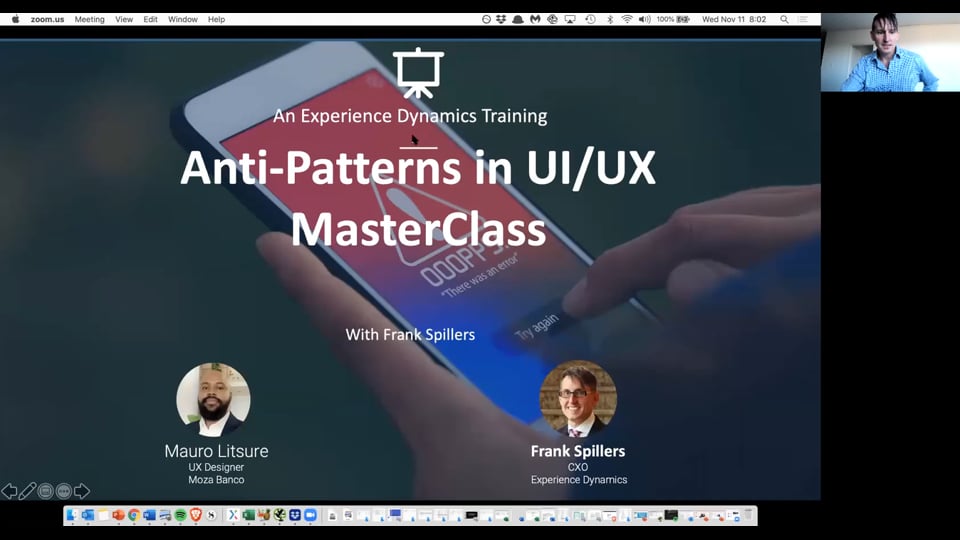This screenshot has height=540, width=960.
Task: Click the Malwarebytes M menu bar icon
Action: pos(535,19)
